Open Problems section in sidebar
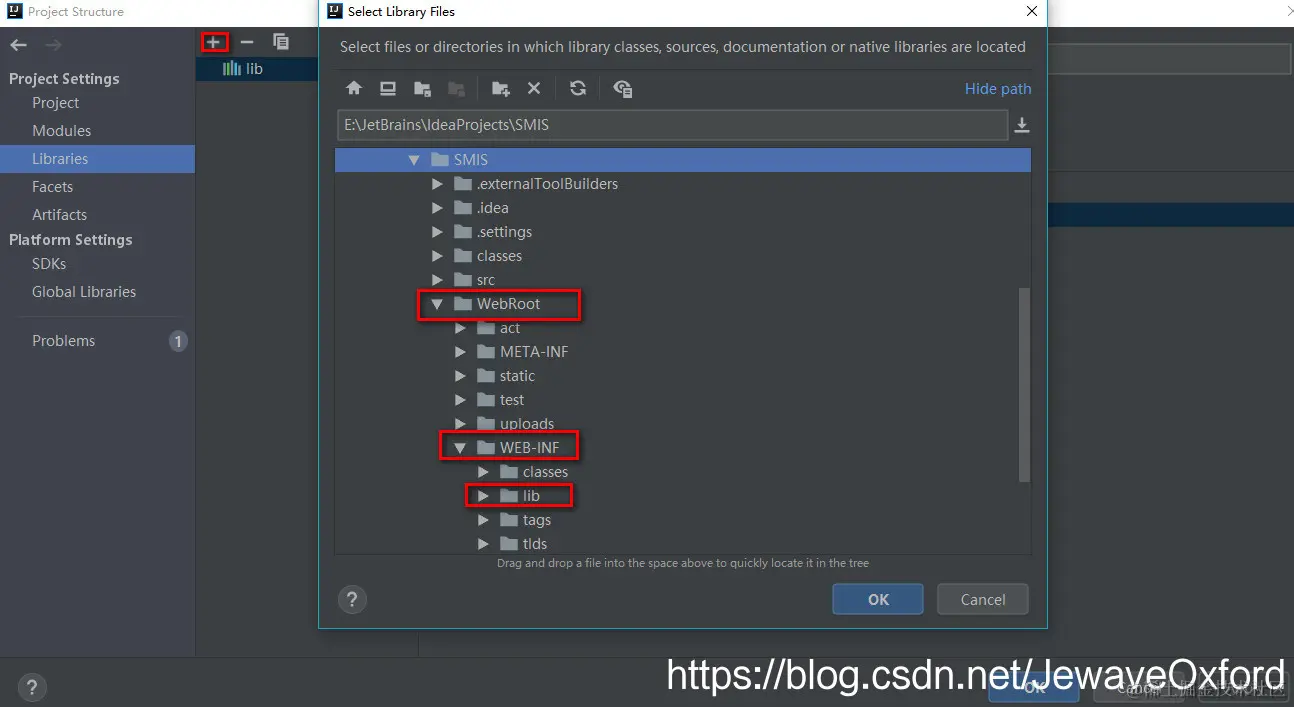Image resolution: width=1294 pixels, height=707 pixels. [63, 341]
